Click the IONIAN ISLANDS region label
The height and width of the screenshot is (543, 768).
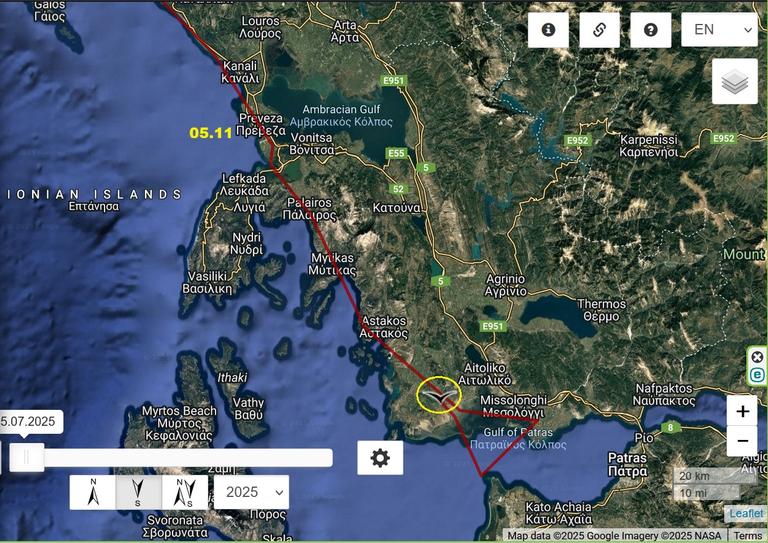(x=94, y=194)
